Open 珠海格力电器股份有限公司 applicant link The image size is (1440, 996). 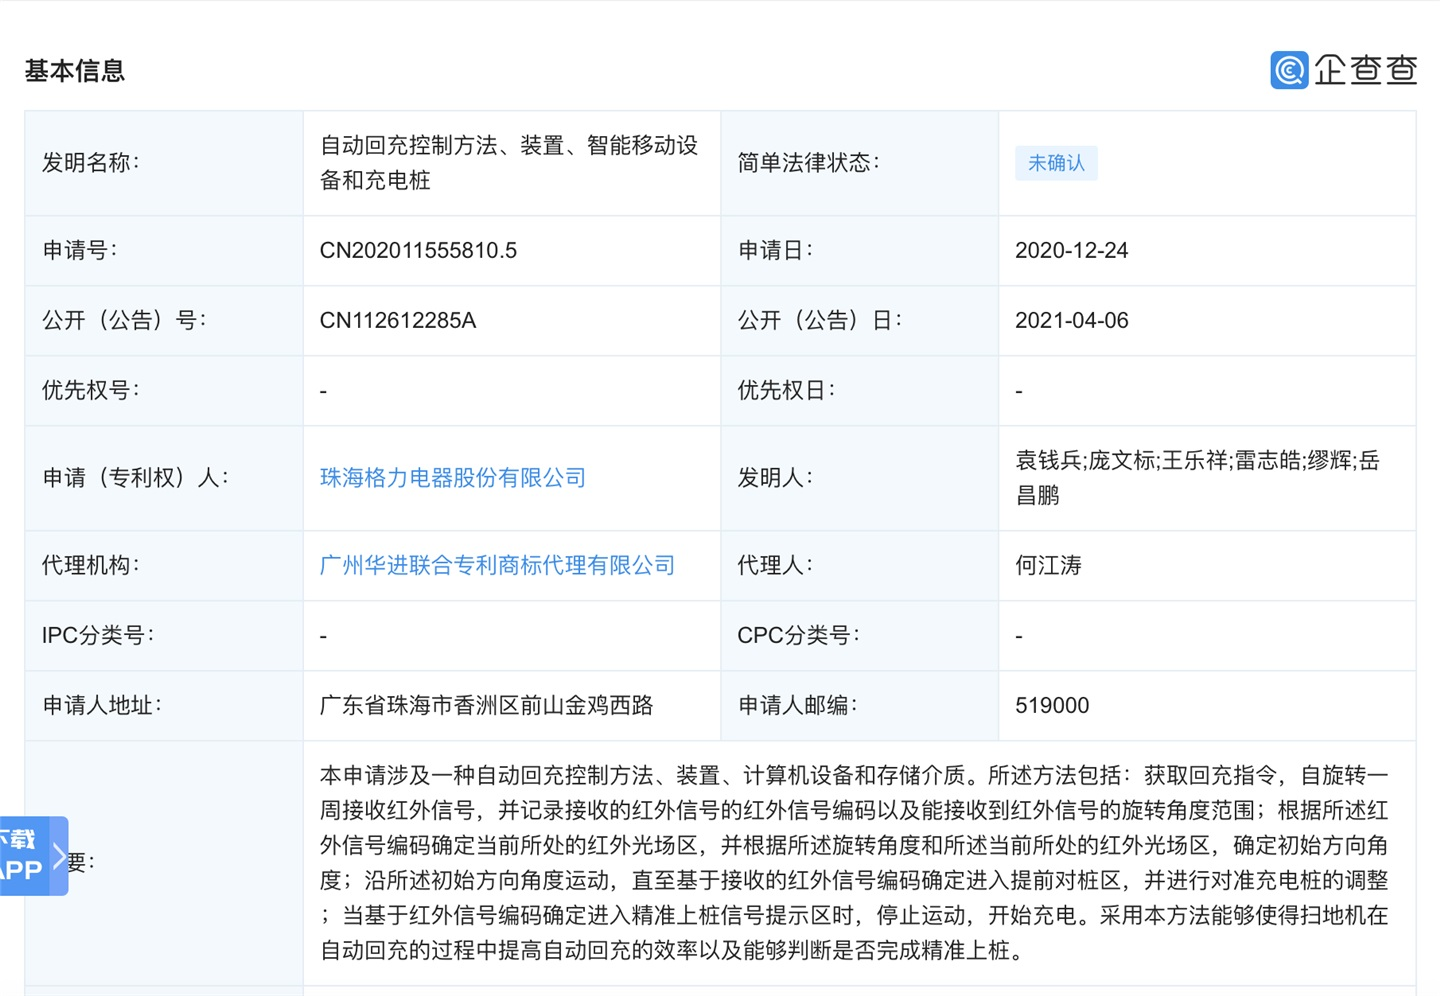click(452, 478)
